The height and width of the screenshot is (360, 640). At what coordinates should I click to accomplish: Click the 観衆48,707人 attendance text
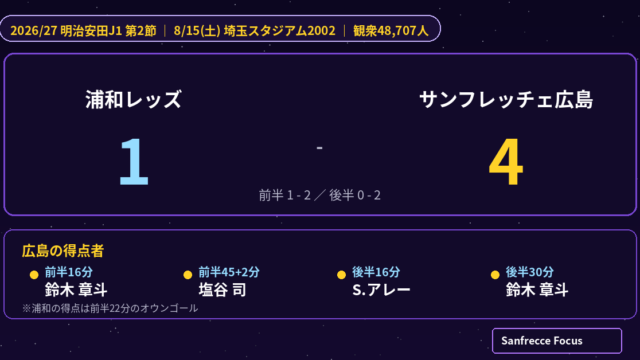tap(391, 31)
